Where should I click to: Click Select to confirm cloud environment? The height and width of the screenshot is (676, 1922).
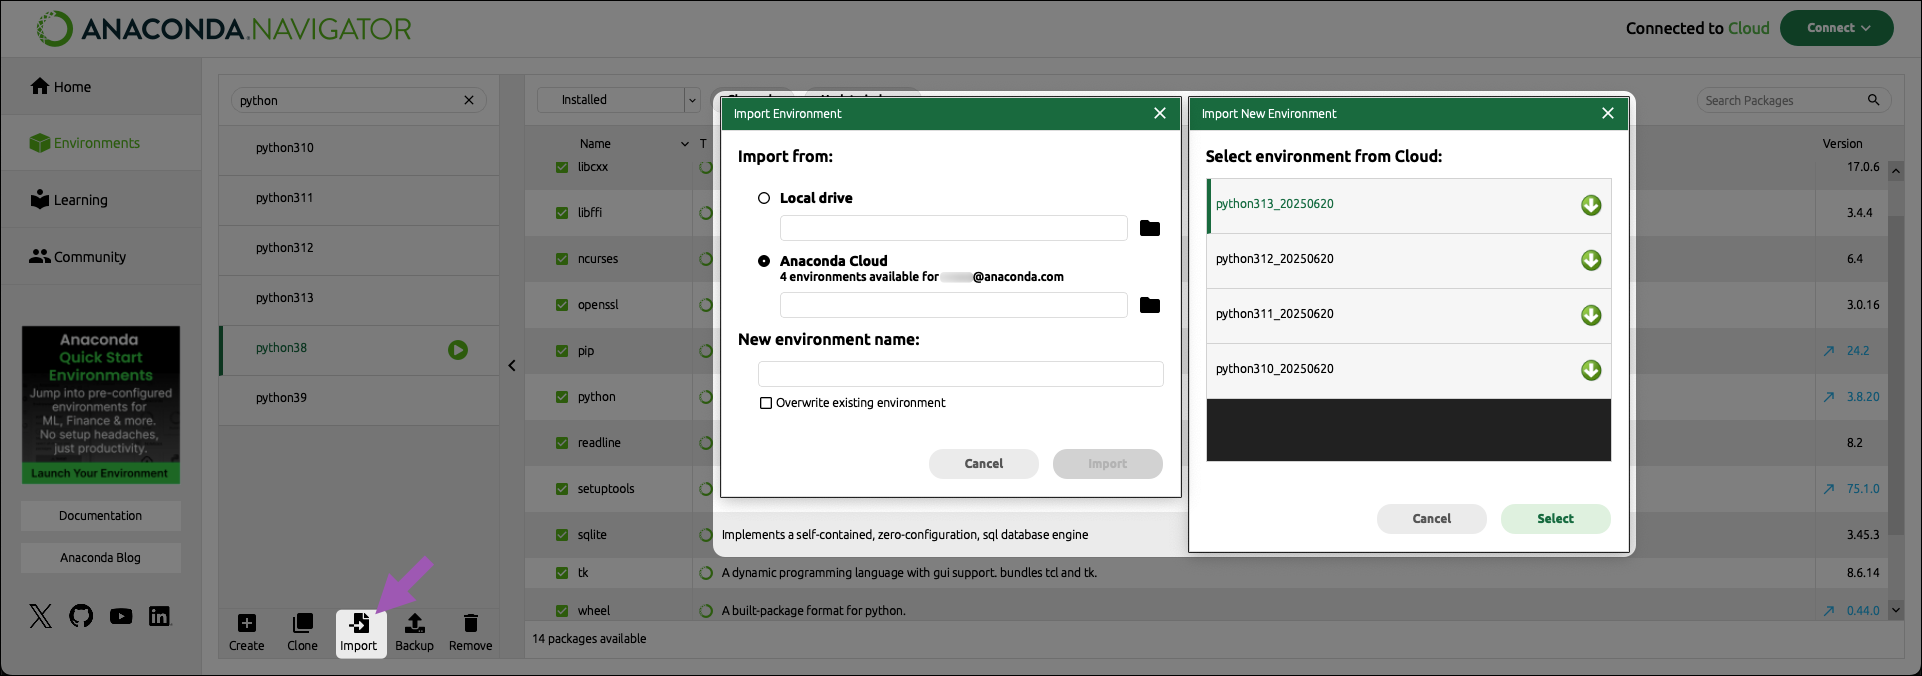(1556, 519)
